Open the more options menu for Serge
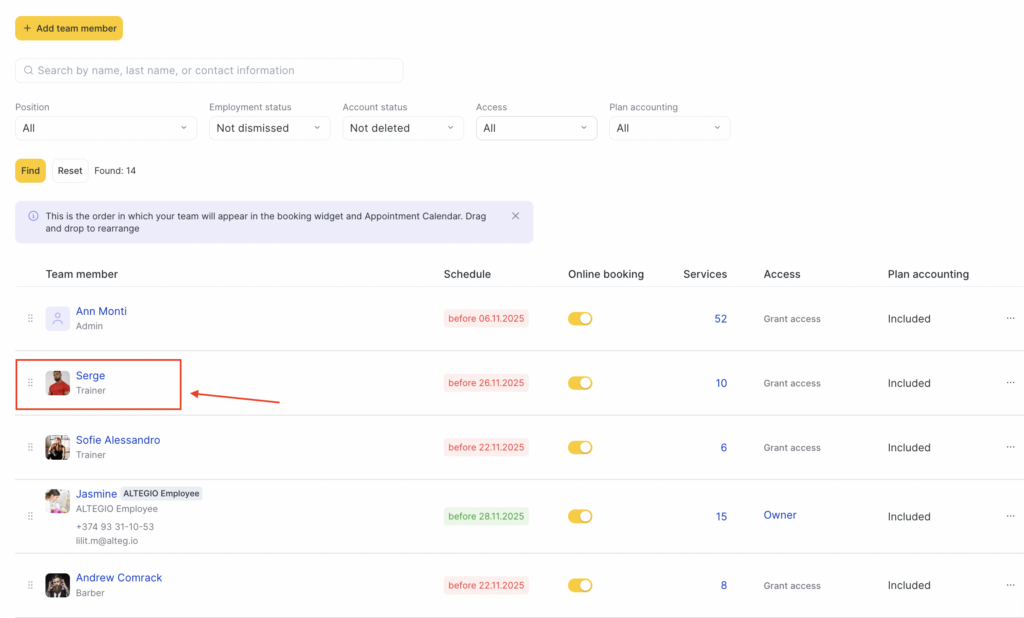 pyautogui.click(x=1010, y=383)
